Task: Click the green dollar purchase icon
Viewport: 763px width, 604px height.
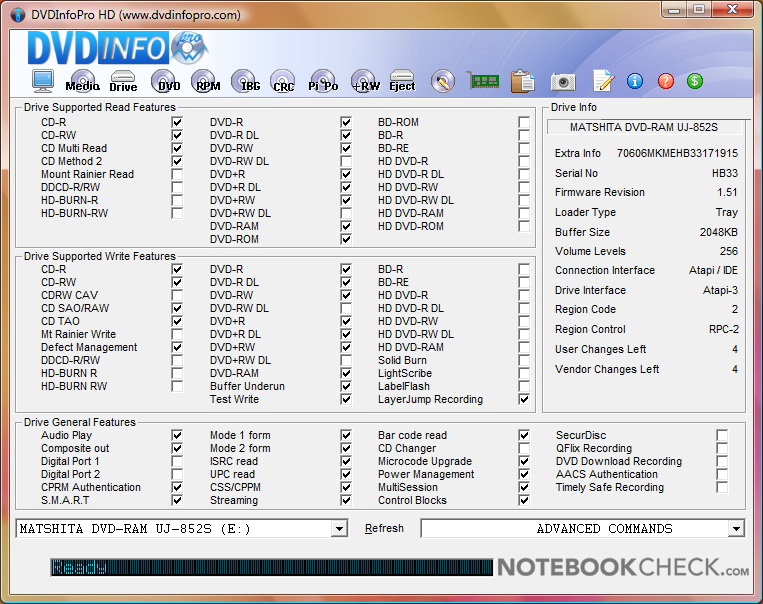Action: point(695,81)
